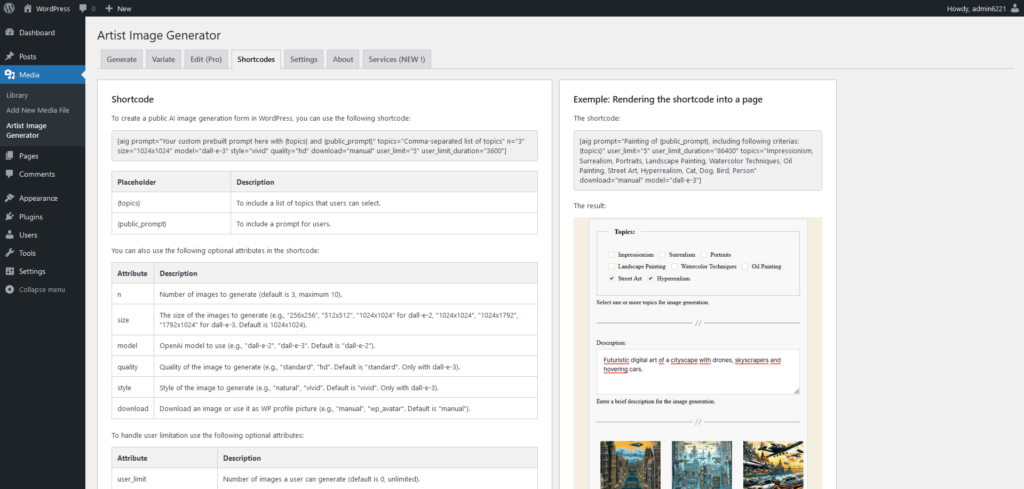This screenshot has width=1024, height=489.
Task: Click the example shortcode code box
Action: point(697,160)
